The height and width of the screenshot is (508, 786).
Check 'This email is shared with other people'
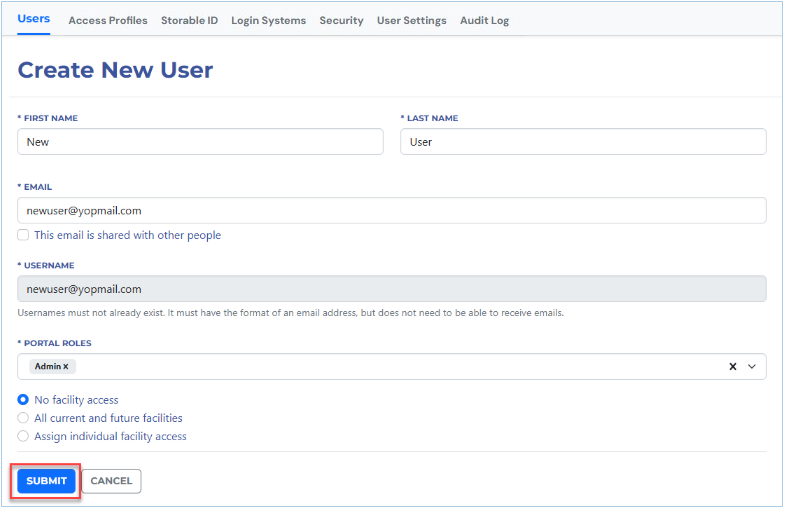(23, 235)
